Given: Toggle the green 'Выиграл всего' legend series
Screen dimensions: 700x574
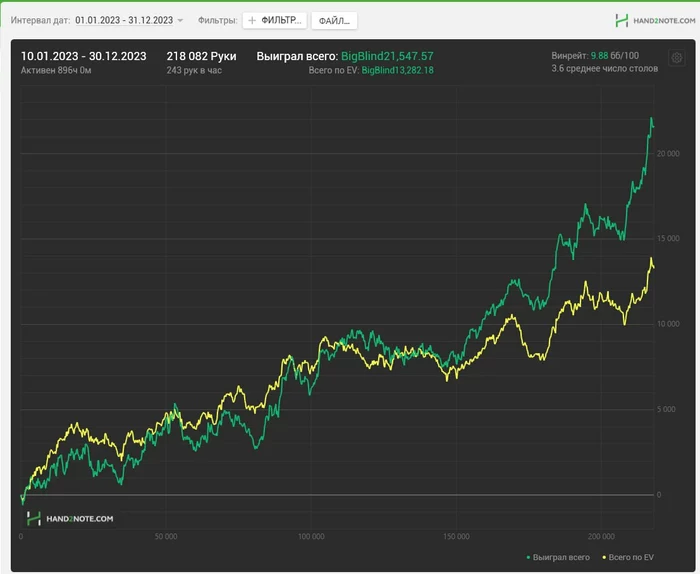Looking at the screenshot, I should [x=562, y=556].
